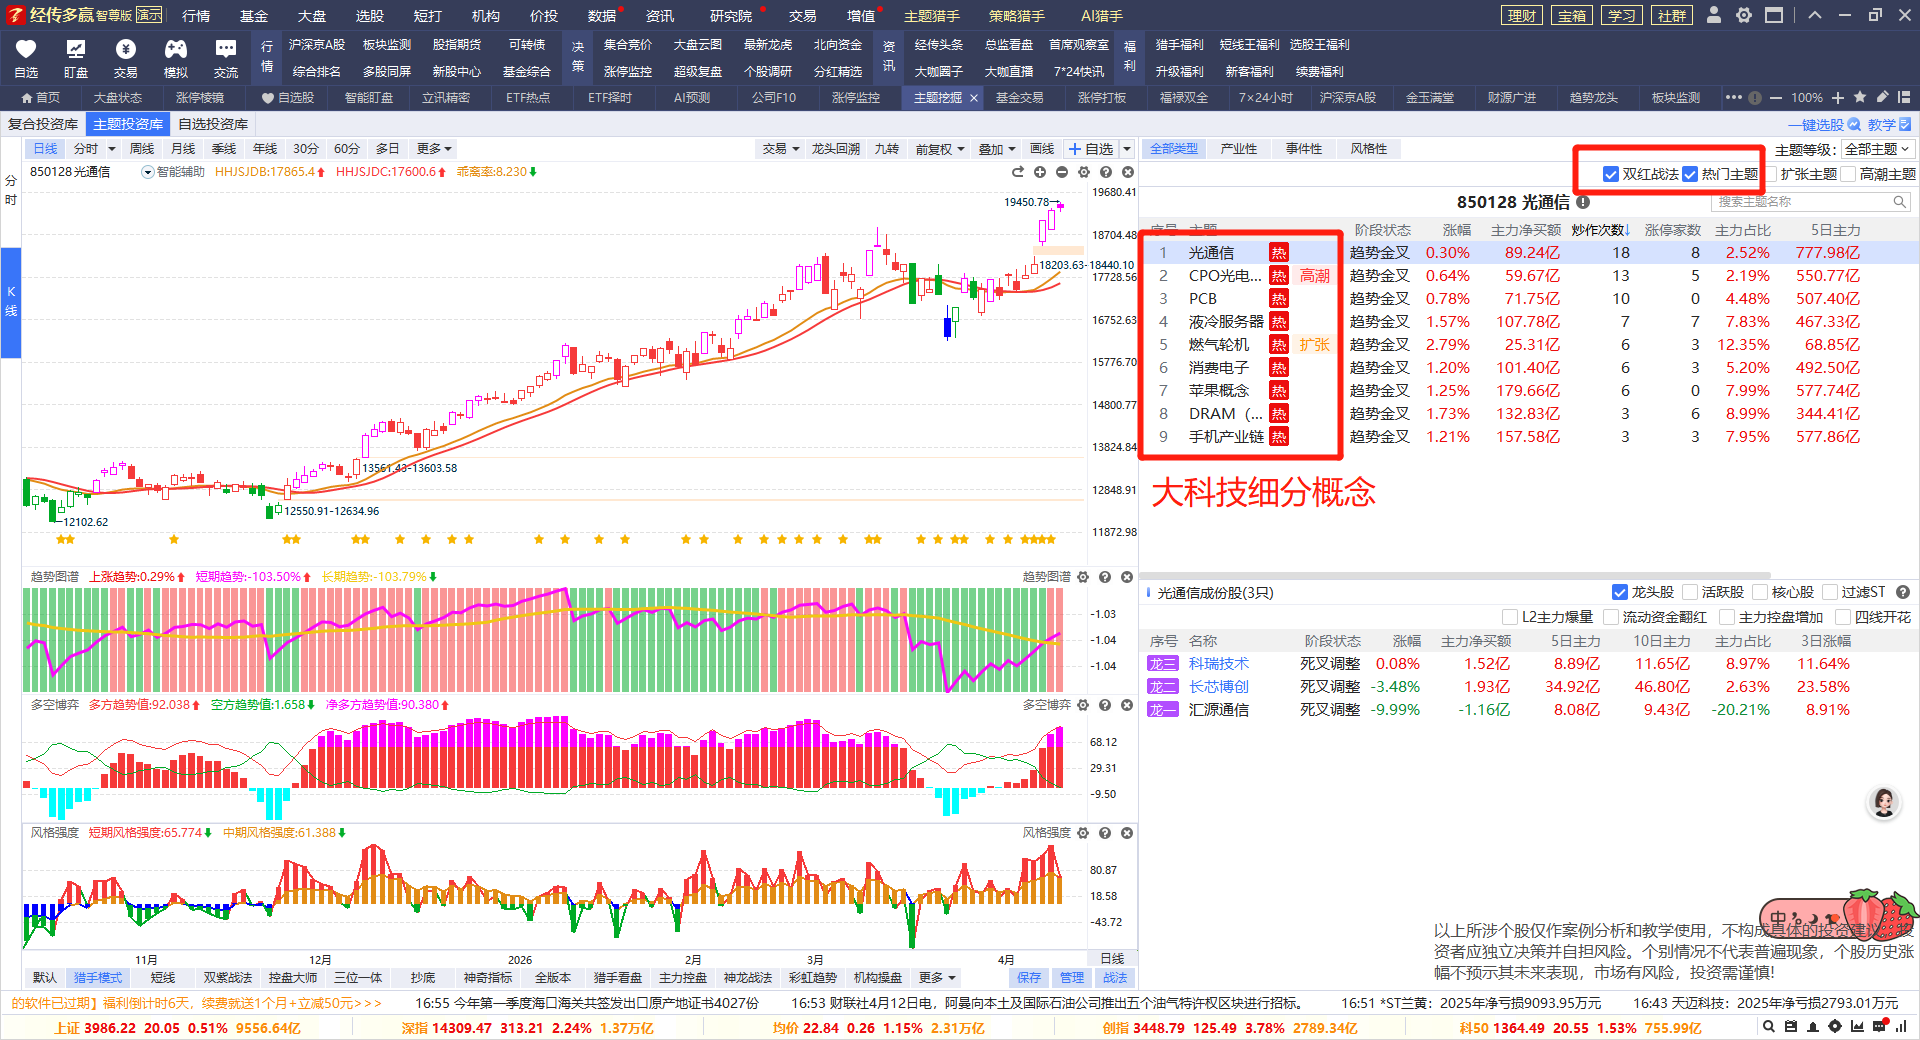
Task: Uncheck the 双红战法 checkbox
Action: (1610, 174)
